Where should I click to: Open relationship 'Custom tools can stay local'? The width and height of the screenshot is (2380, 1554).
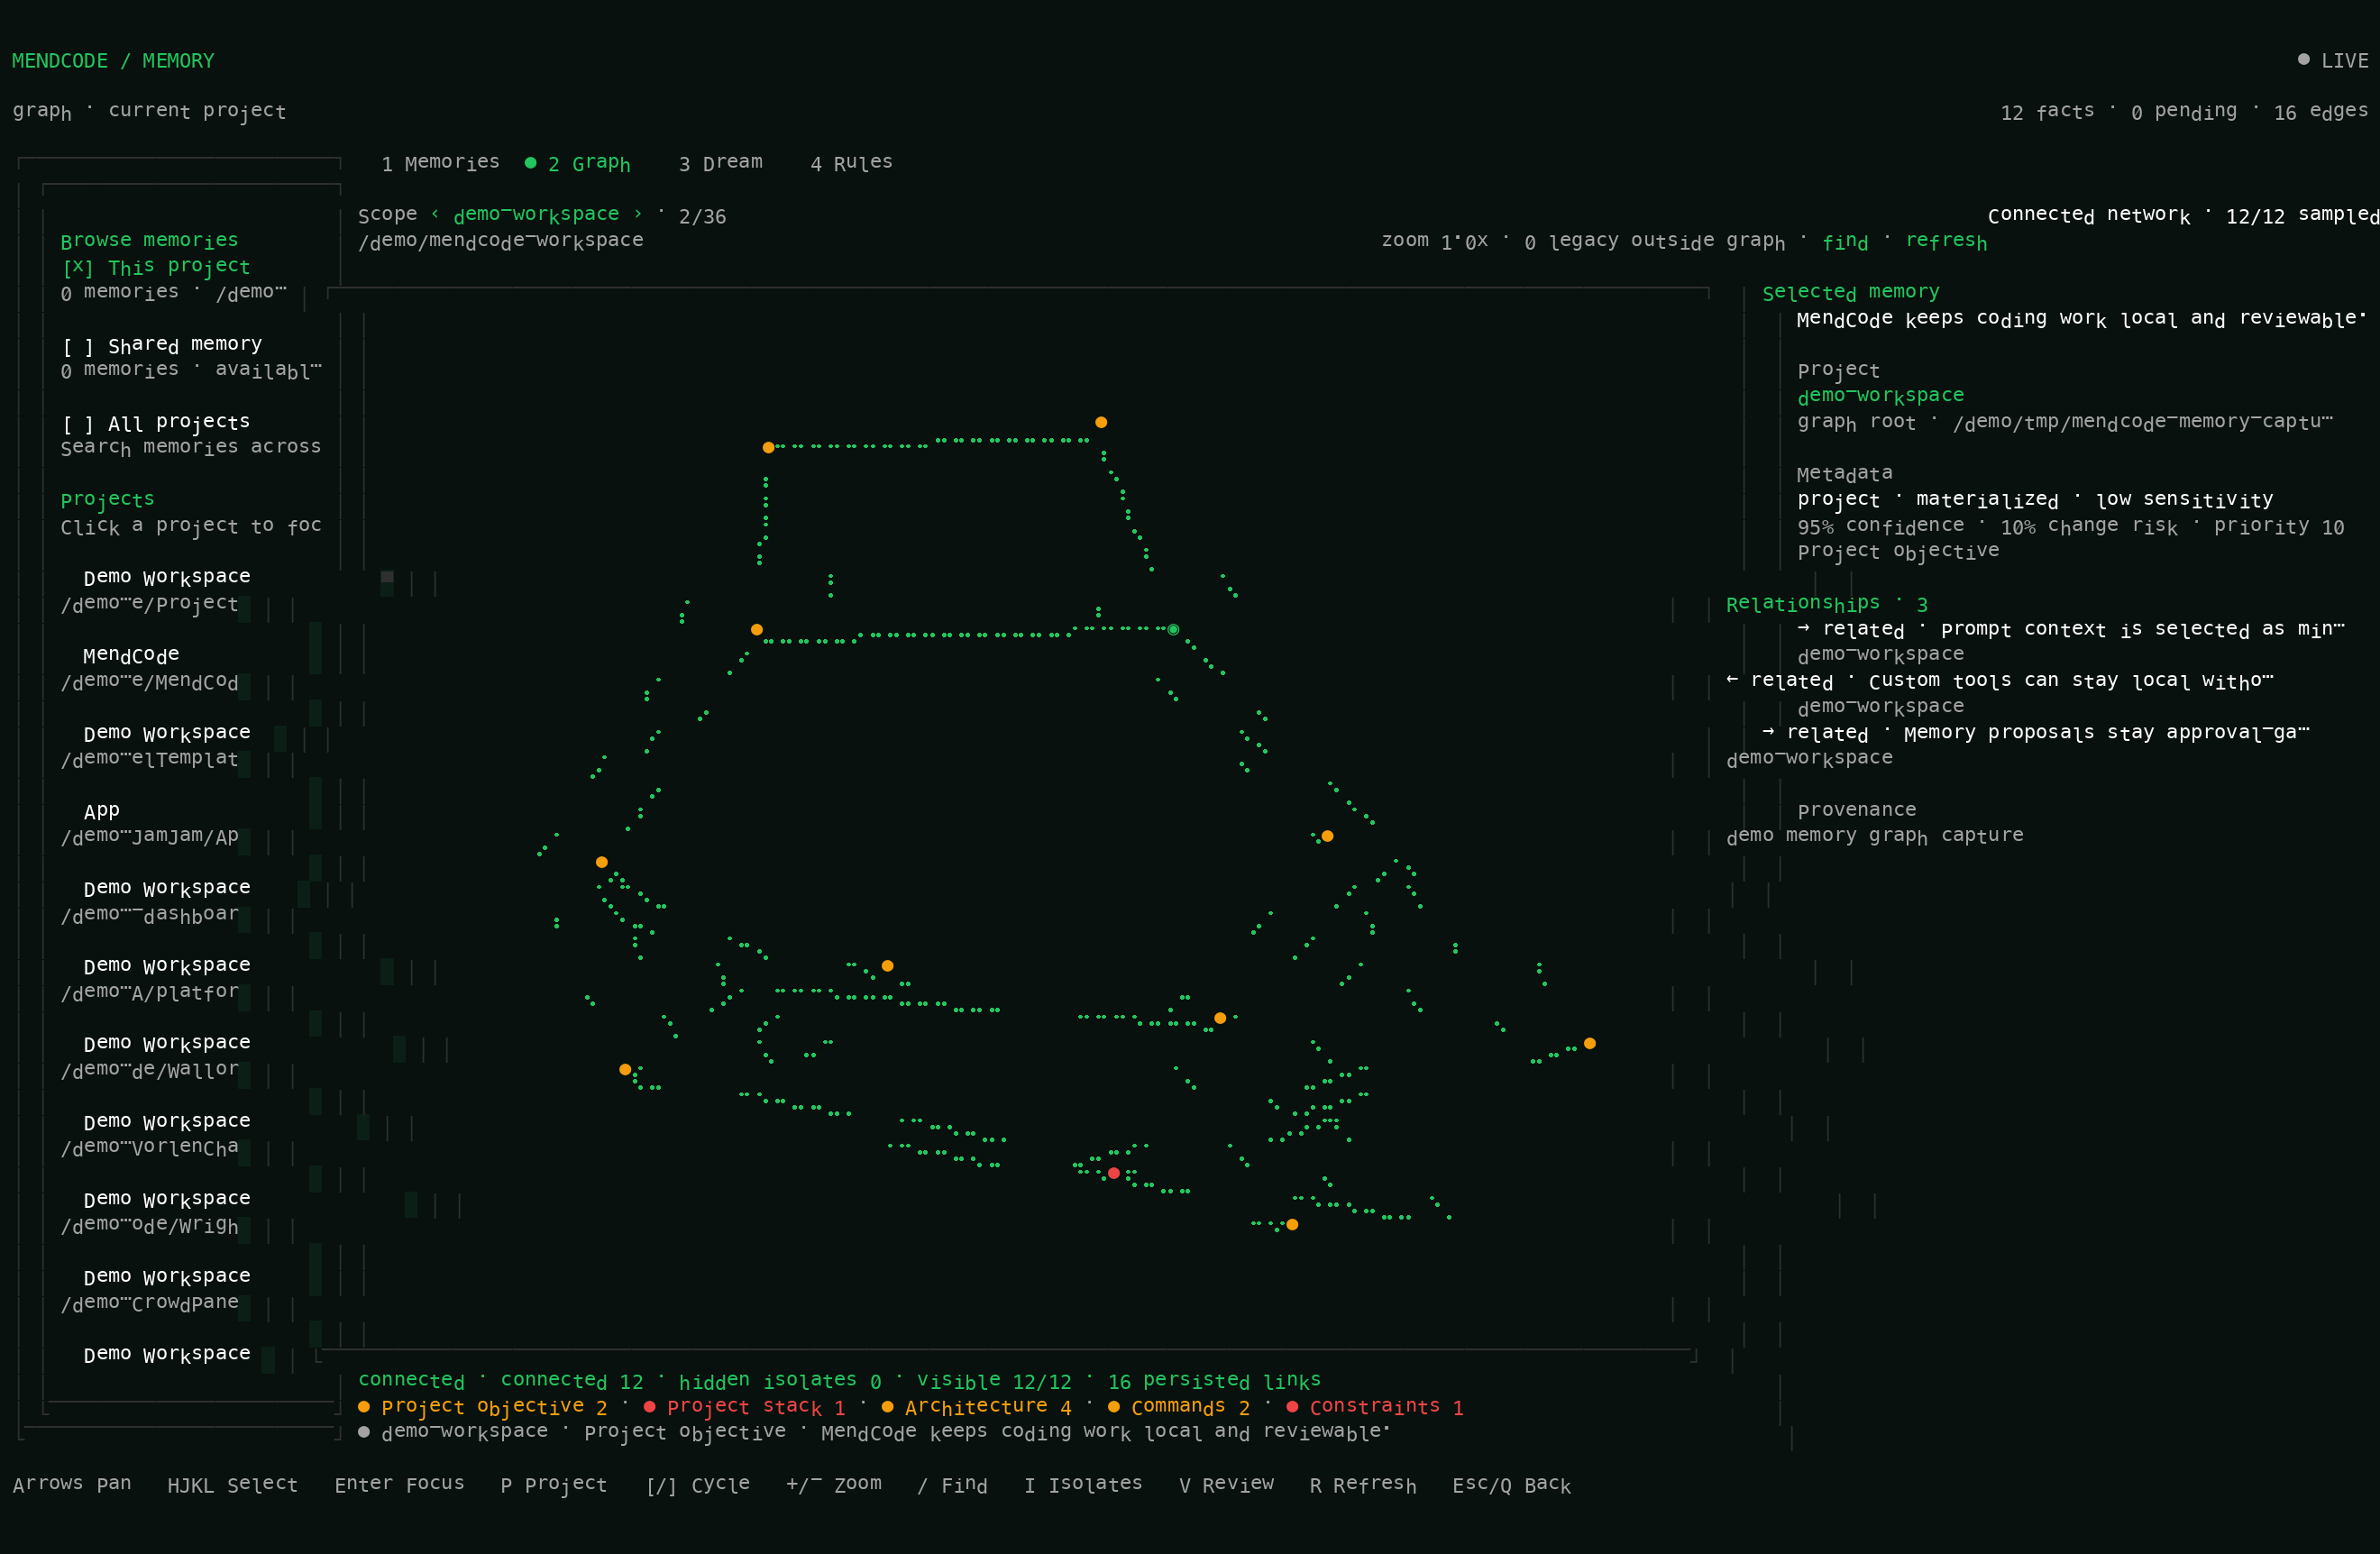pos(2000,682)
